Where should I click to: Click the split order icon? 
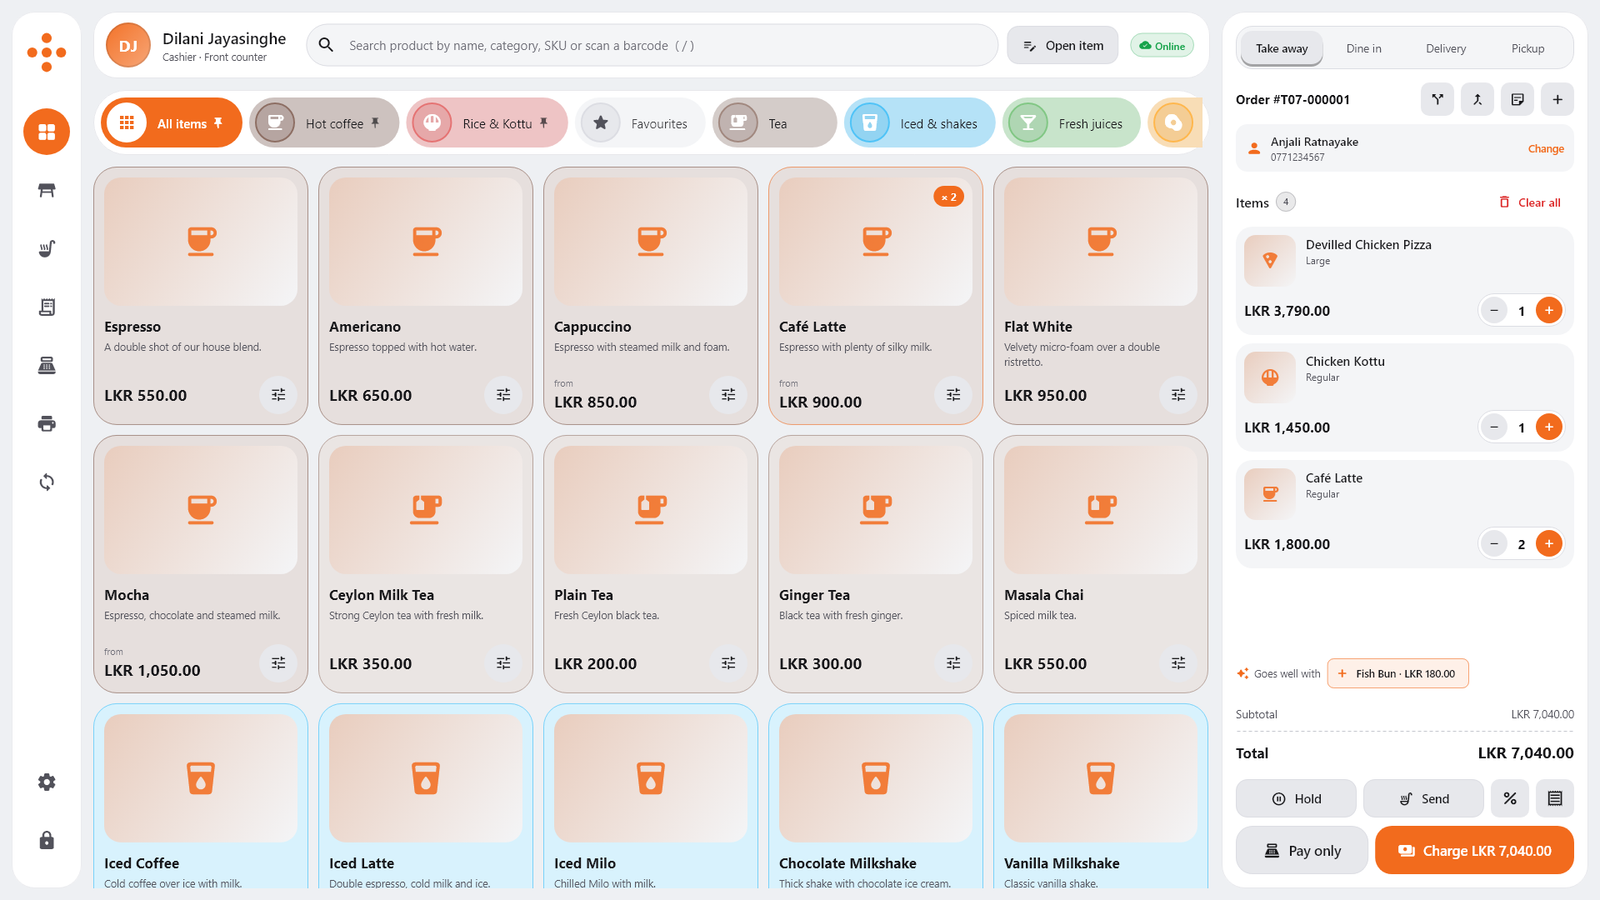point(1437,99)
